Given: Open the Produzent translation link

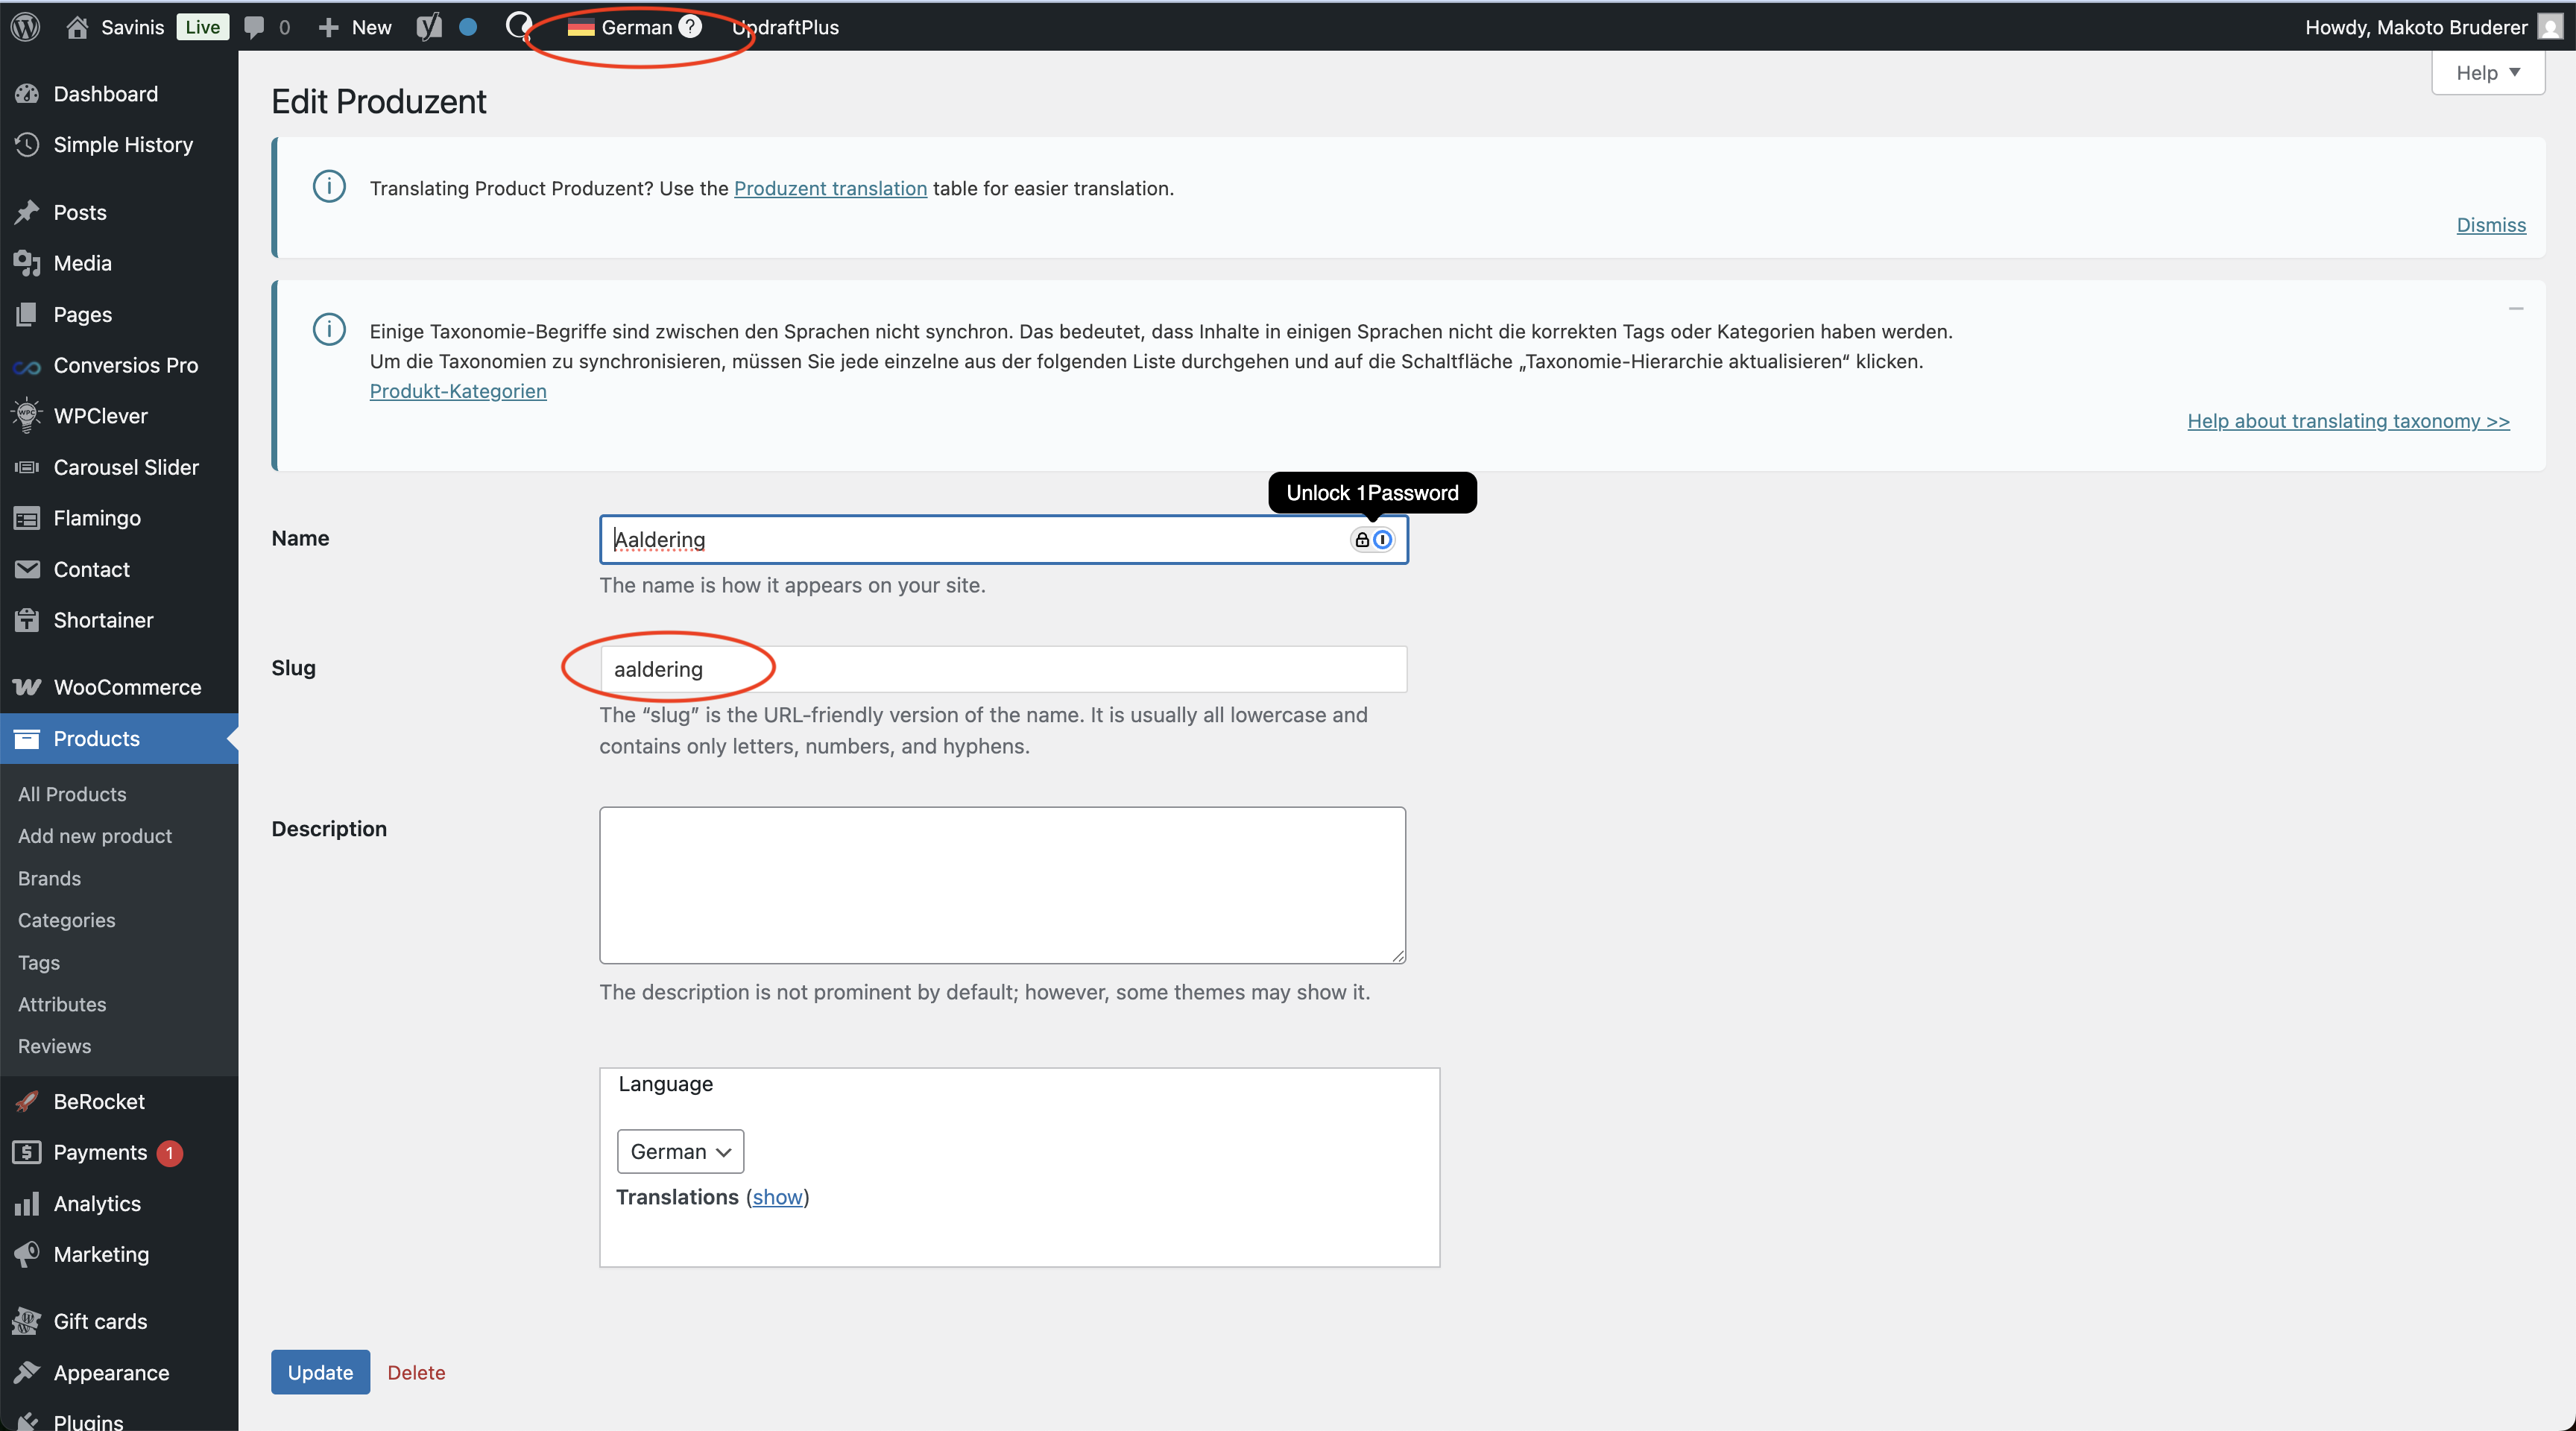Looking at the screenshot, I should [830, 188].
